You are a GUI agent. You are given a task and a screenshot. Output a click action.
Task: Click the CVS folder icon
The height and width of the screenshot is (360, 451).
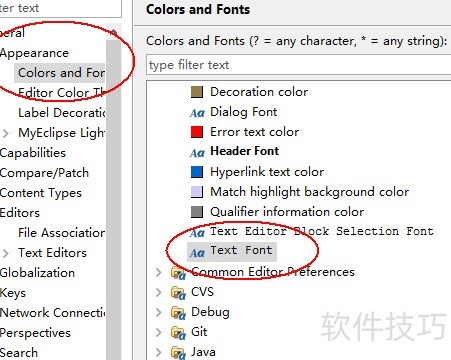(178, 293)
